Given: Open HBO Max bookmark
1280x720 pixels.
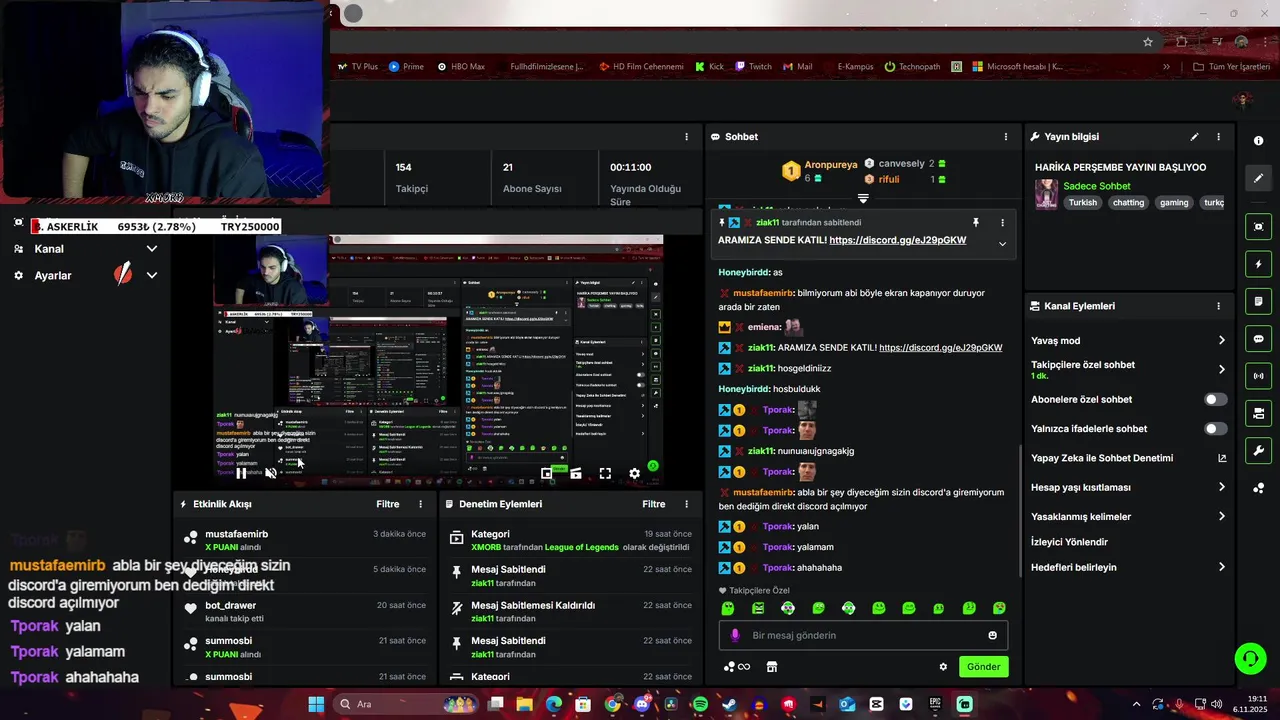Looking at the screenshot, I should pyautogui.click(x=460, y=67).
